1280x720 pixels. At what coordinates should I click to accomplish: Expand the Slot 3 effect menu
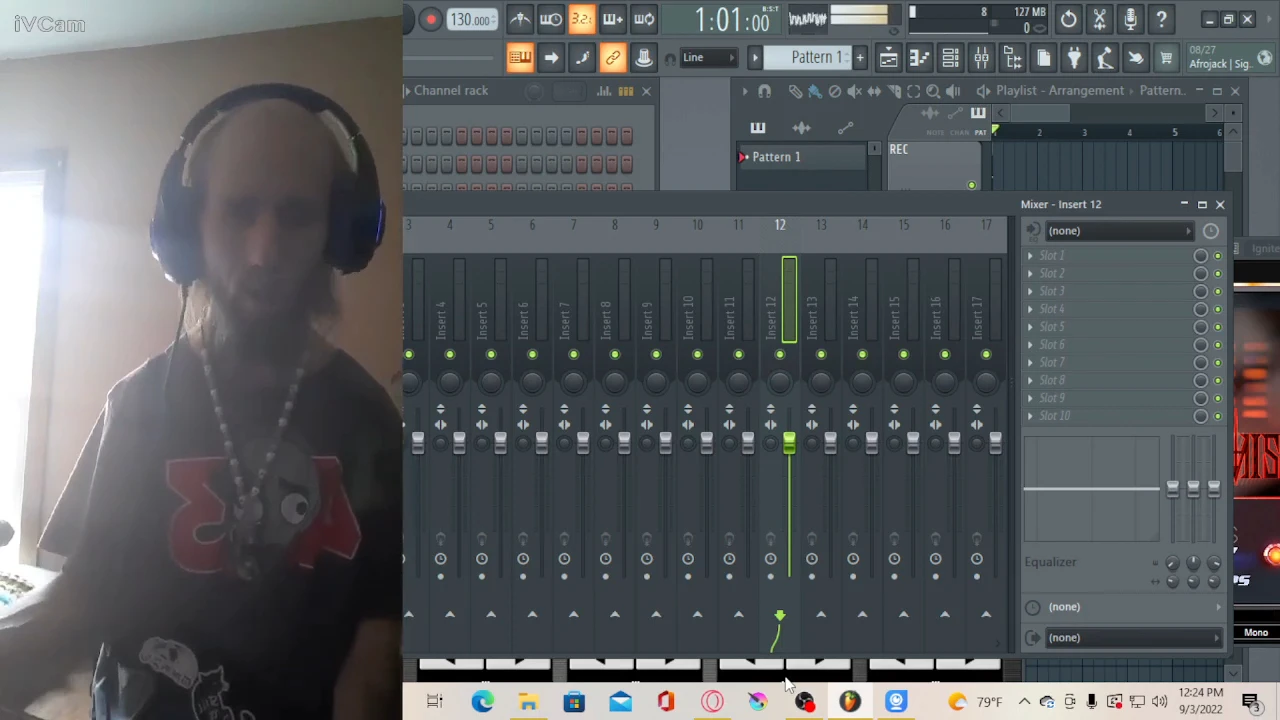click(1030, 291)
